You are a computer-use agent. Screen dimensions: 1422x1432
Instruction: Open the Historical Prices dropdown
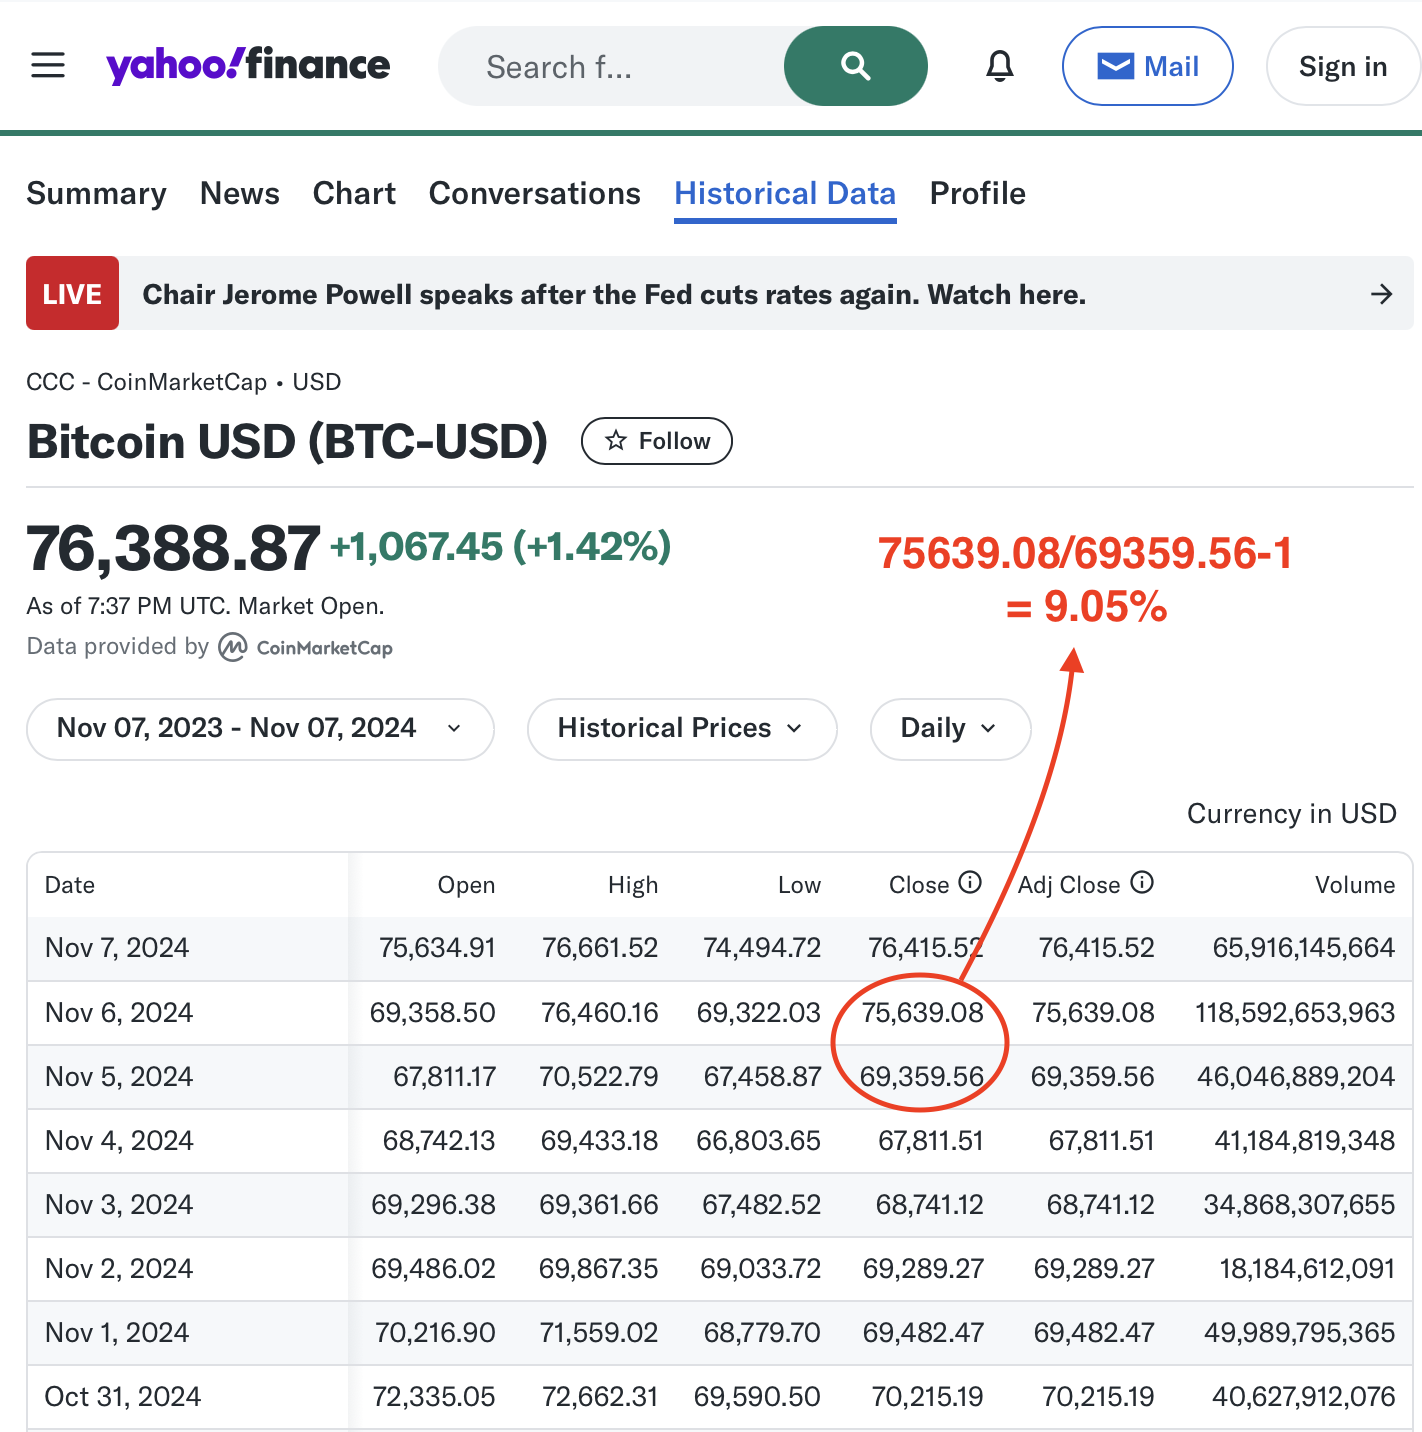coord(682,729)
